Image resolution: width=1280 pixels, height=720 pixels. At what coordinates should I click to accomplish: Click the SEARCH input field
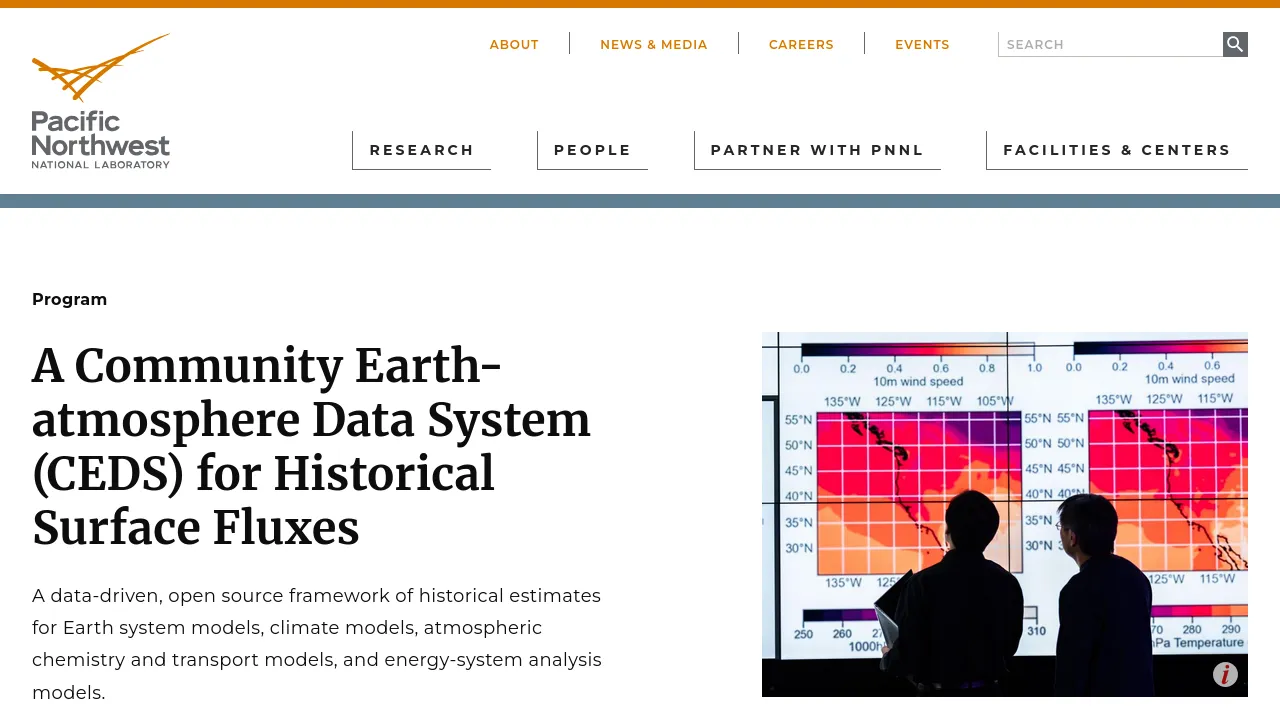(x=1100, y=44)
